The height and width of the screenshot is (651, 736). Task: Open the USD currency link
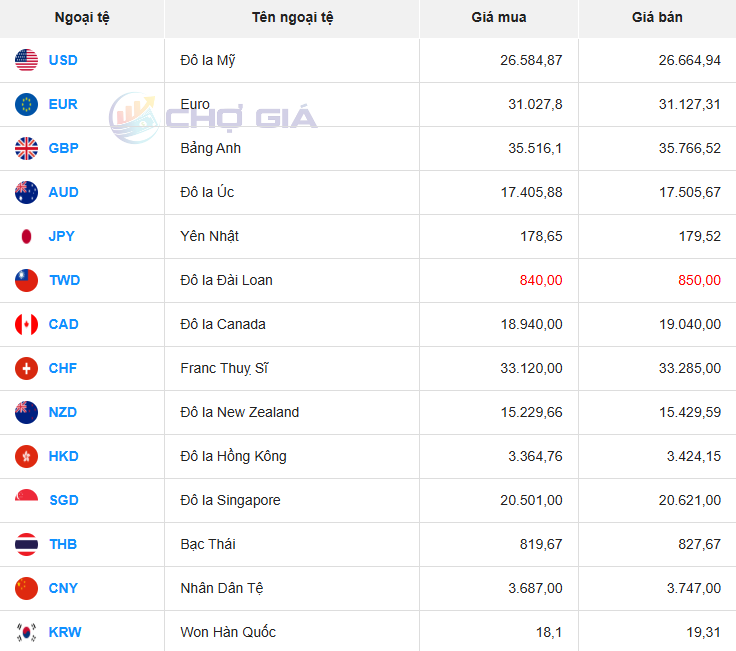point(63,60)
